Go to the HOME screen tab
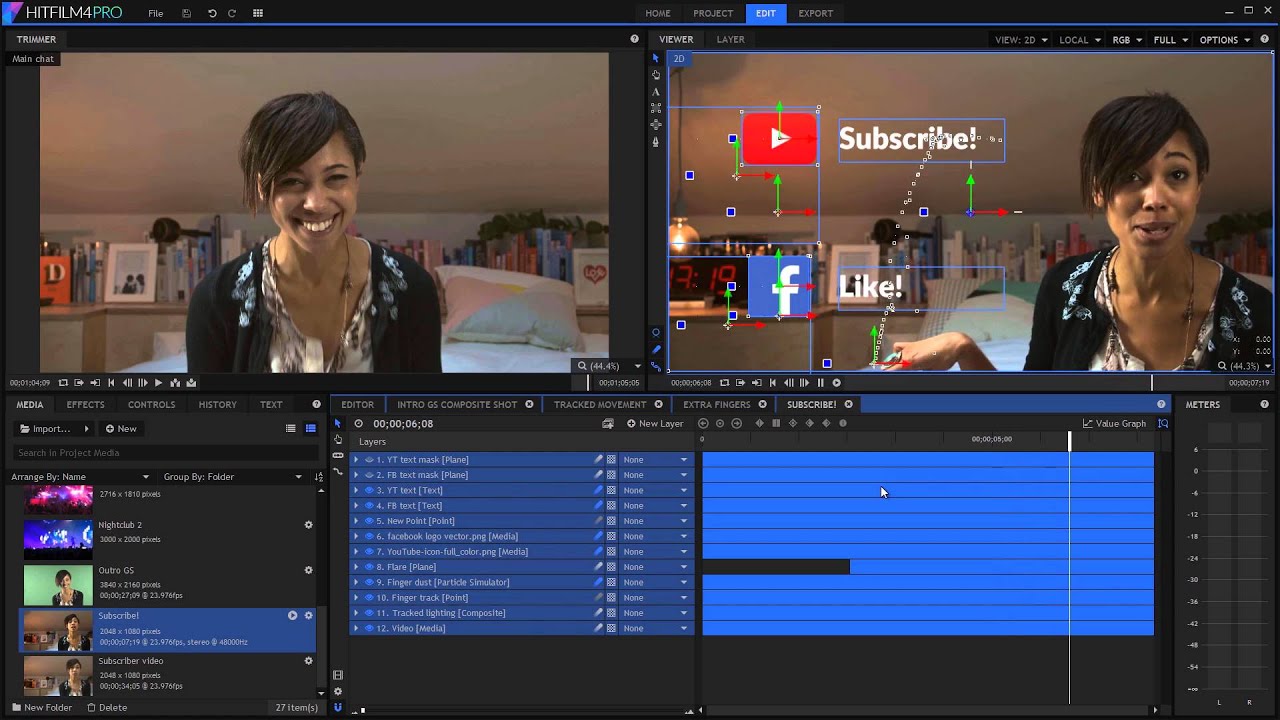Image resolution: width=1280 pixels, height=720 pixels. coord(658,13)
